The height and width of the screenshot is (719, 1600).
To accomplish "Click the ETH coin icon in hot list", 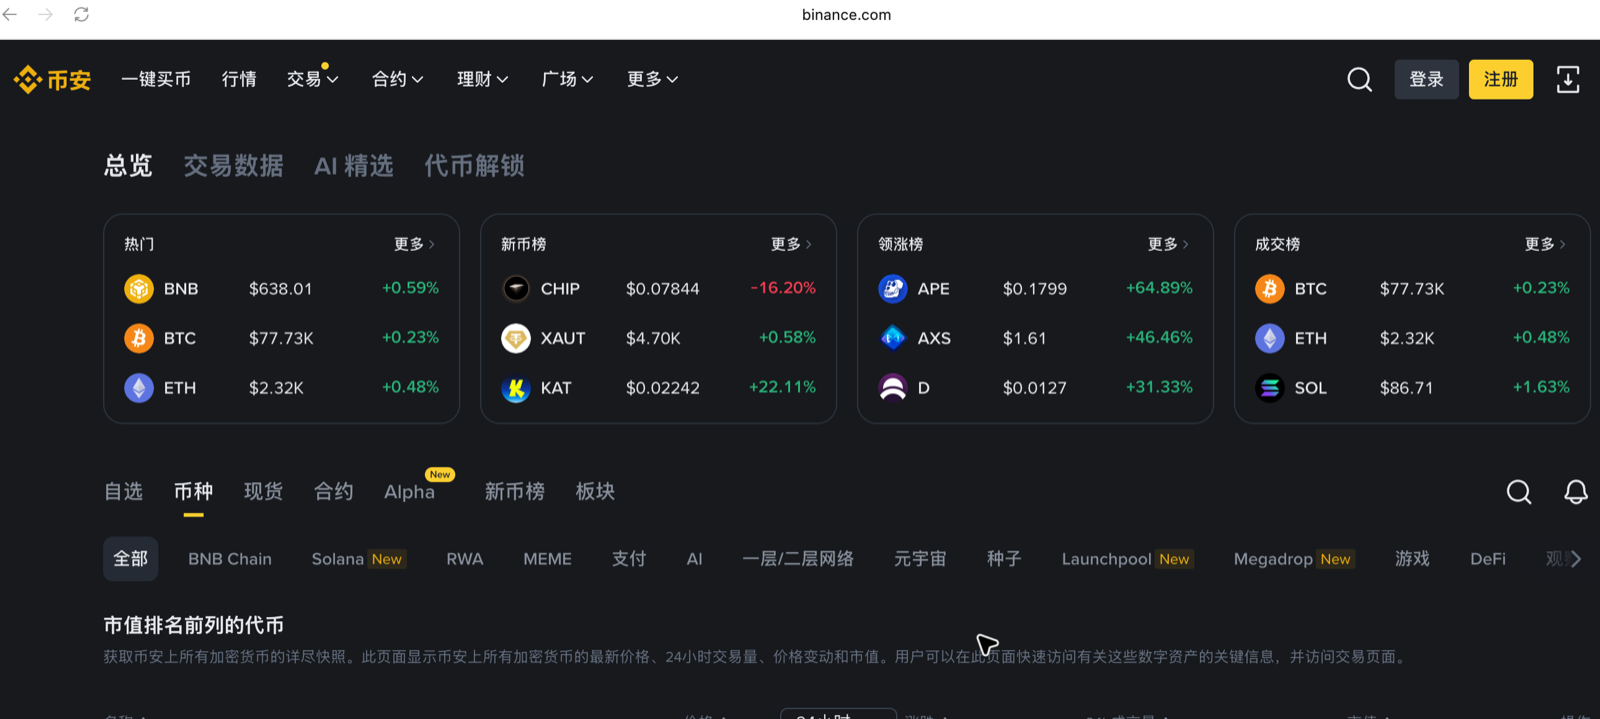I will click(138, 387).
